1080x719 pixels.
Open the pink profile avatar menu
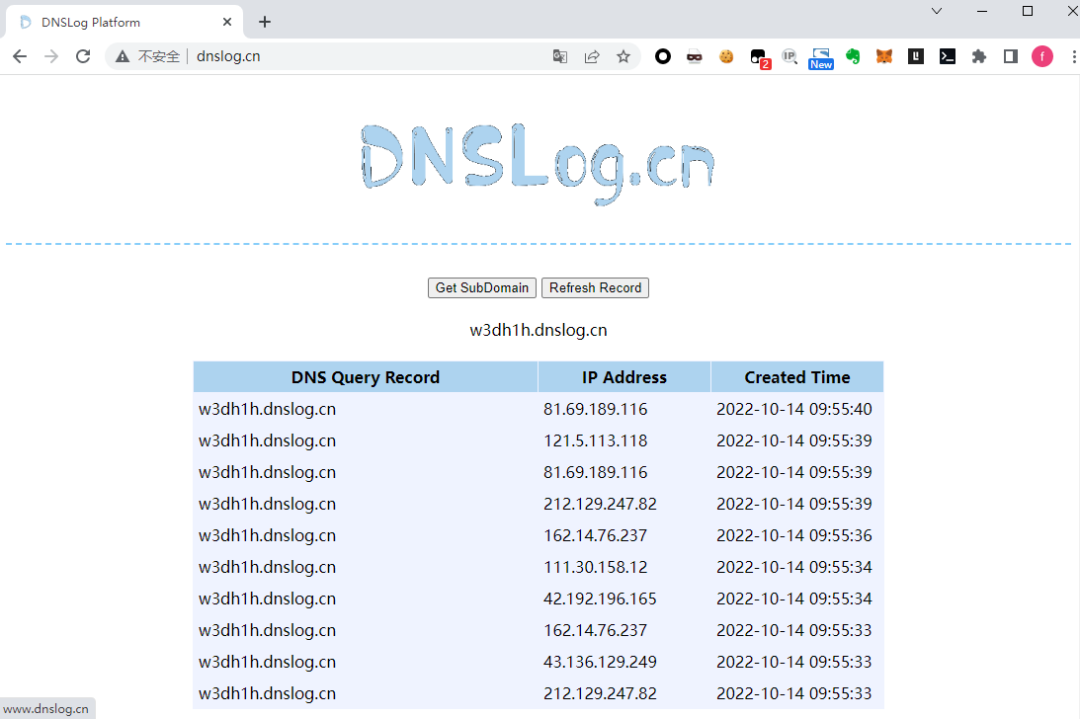pyautogui.click(x=1042, y=56)
